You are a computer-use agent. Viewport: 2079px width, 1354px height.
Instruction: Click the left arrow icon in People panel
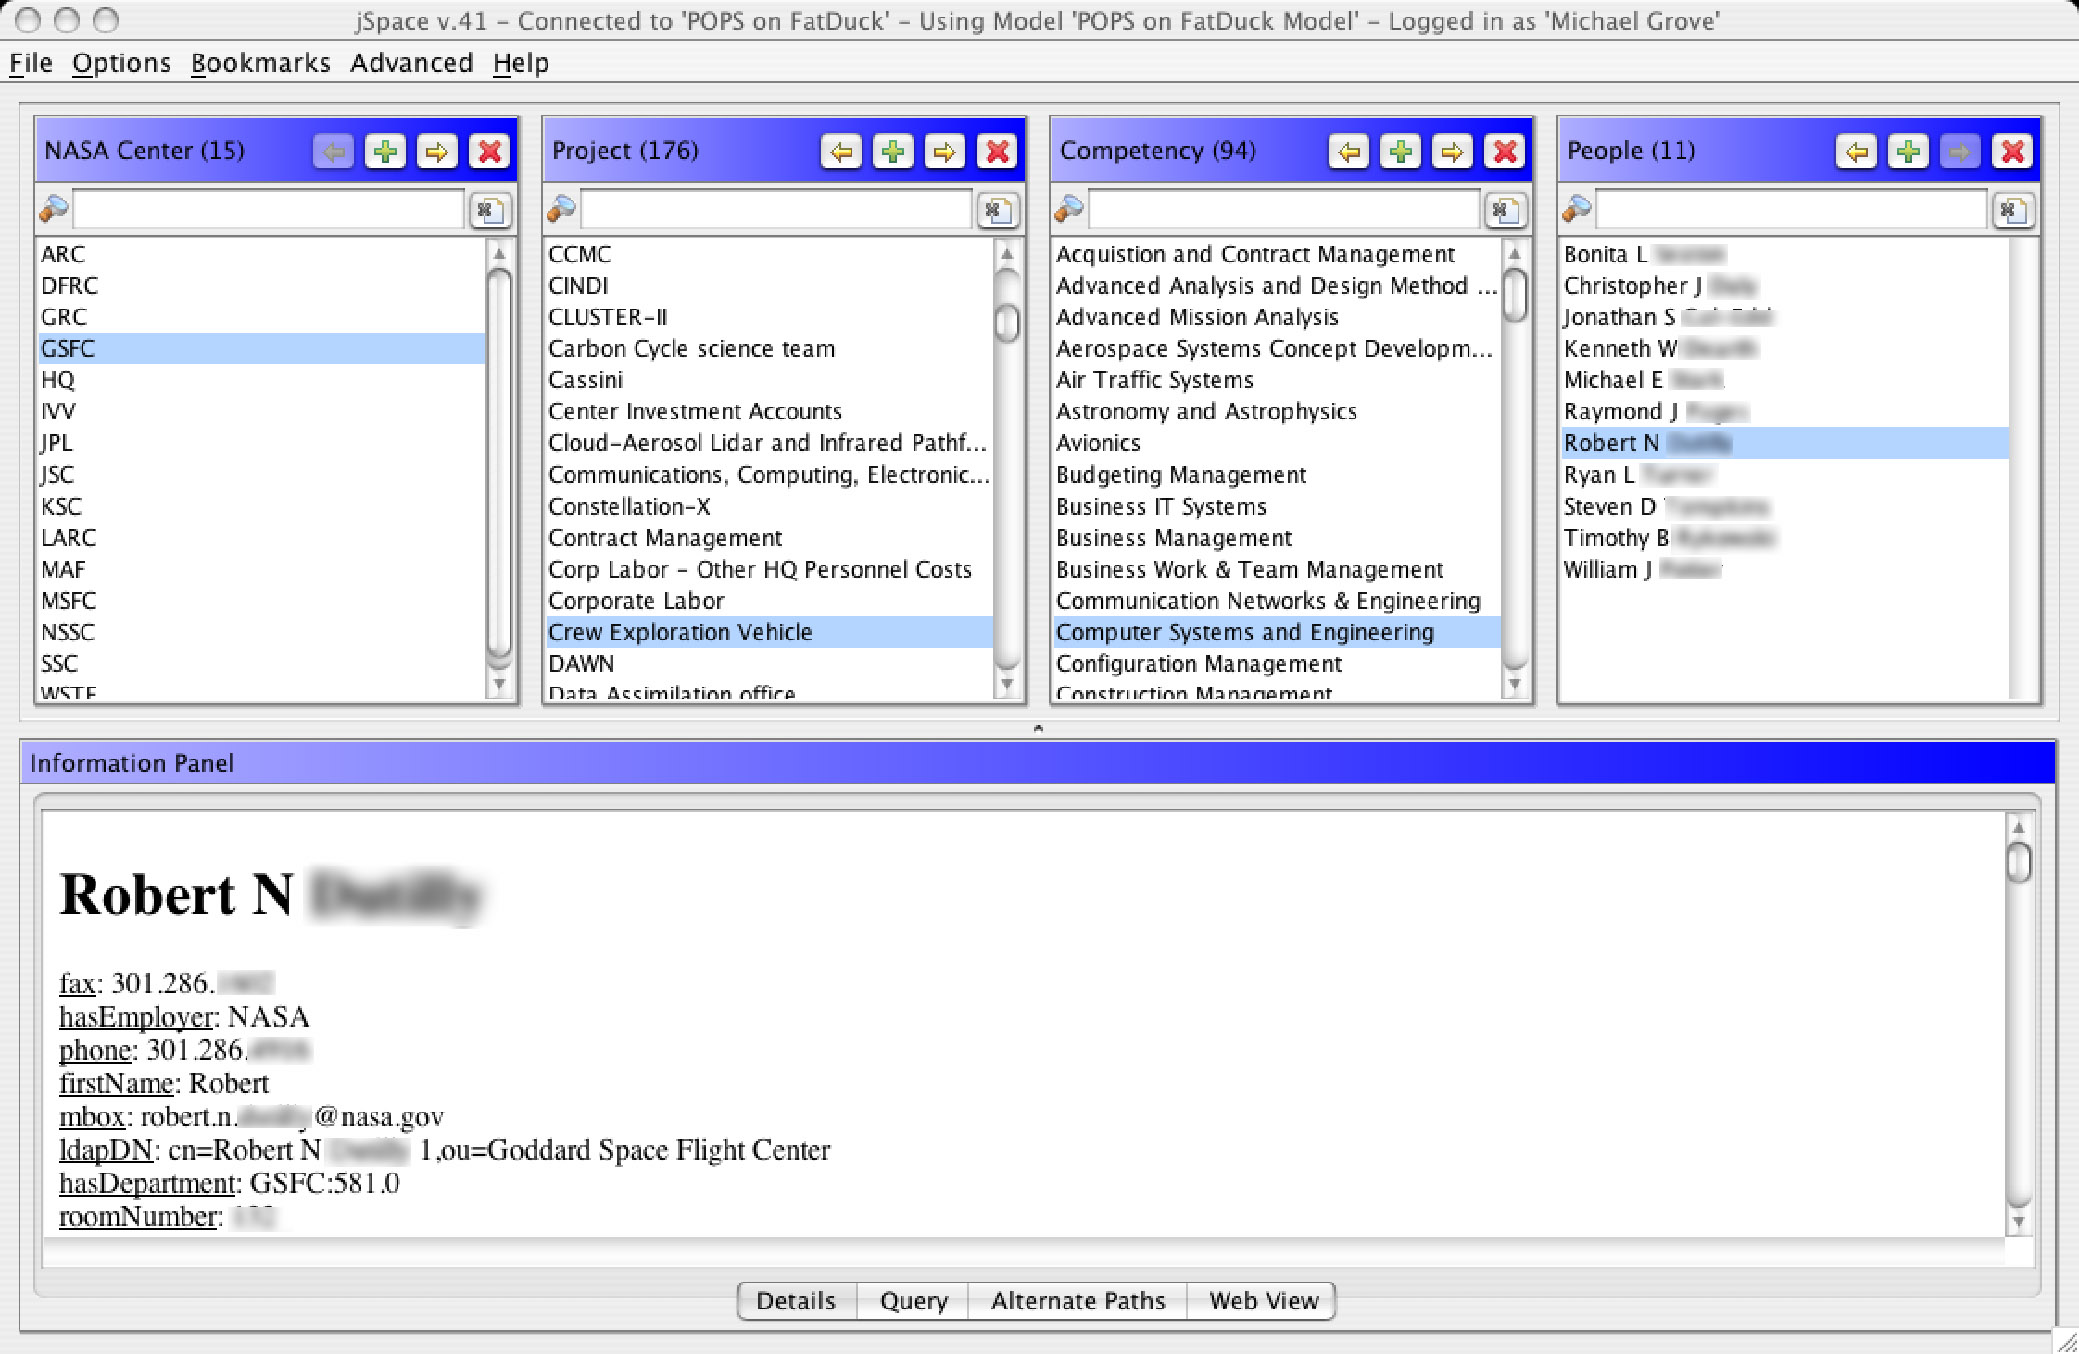(x=1856, y=151)
